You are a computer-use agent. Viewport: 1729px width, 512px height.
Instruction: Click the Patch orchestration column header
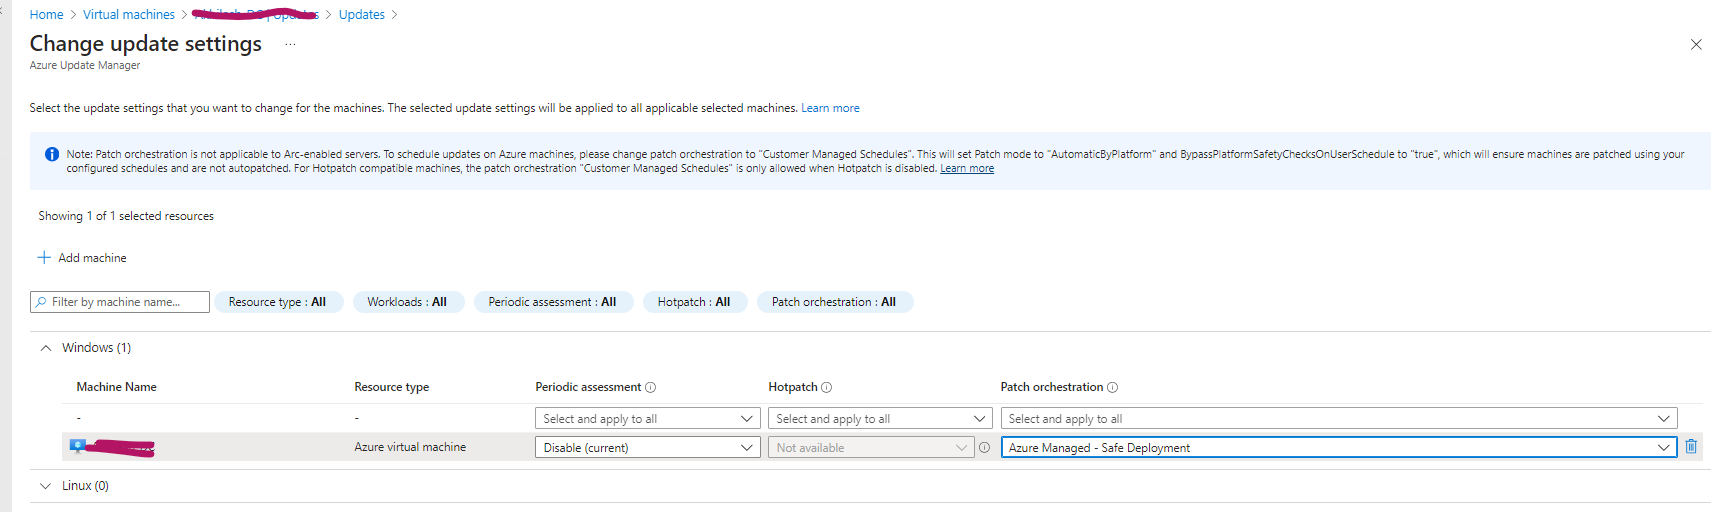click(x=1052, y=387)
